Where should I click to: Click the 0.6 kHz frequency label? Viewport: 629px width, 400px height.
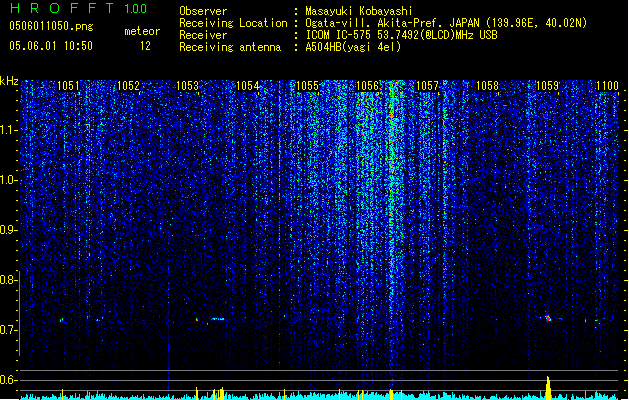(8, 380)
